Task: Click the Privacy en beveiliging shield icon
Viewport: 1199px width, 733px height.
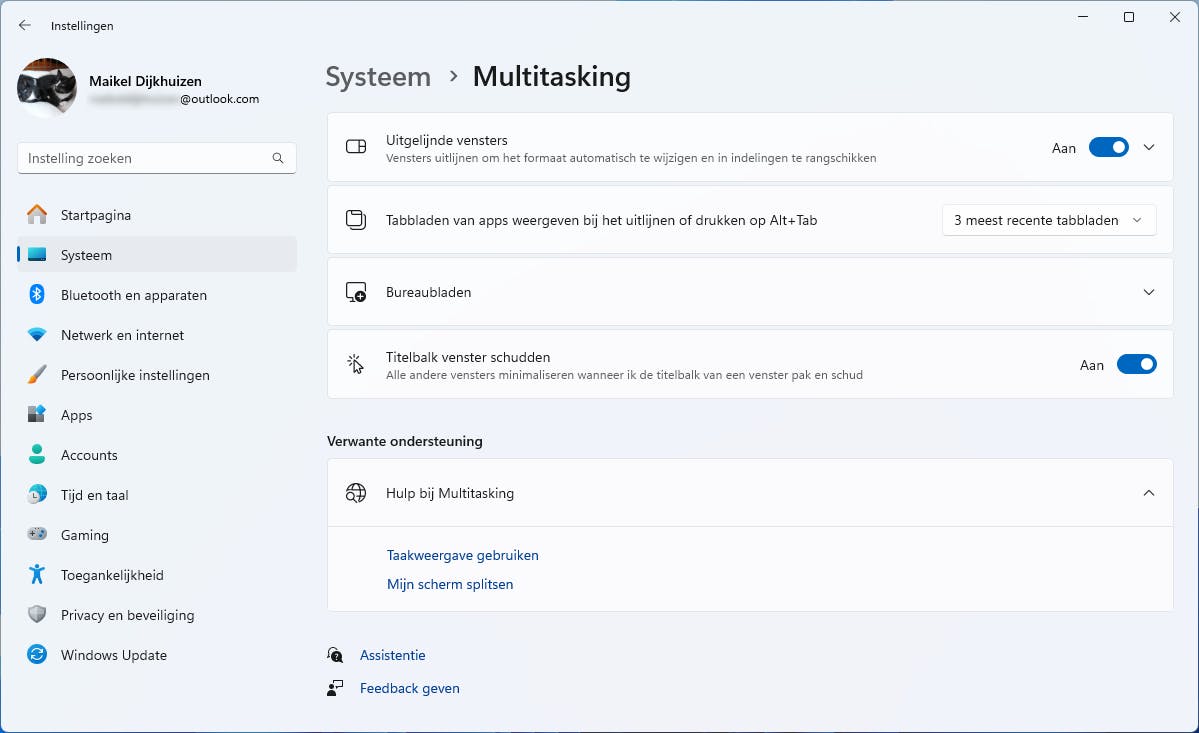Action: point(37,615)
